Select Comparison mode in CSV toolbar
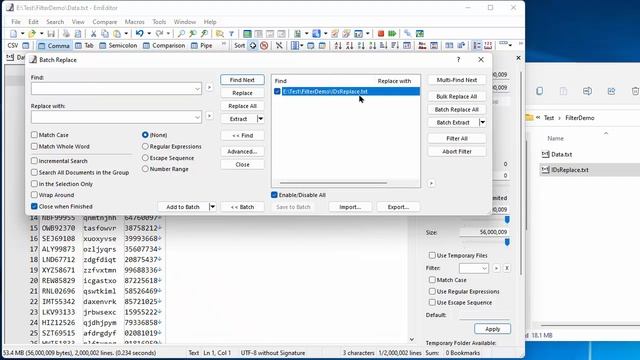The image size is (640, 360). (x=164, y=46)
